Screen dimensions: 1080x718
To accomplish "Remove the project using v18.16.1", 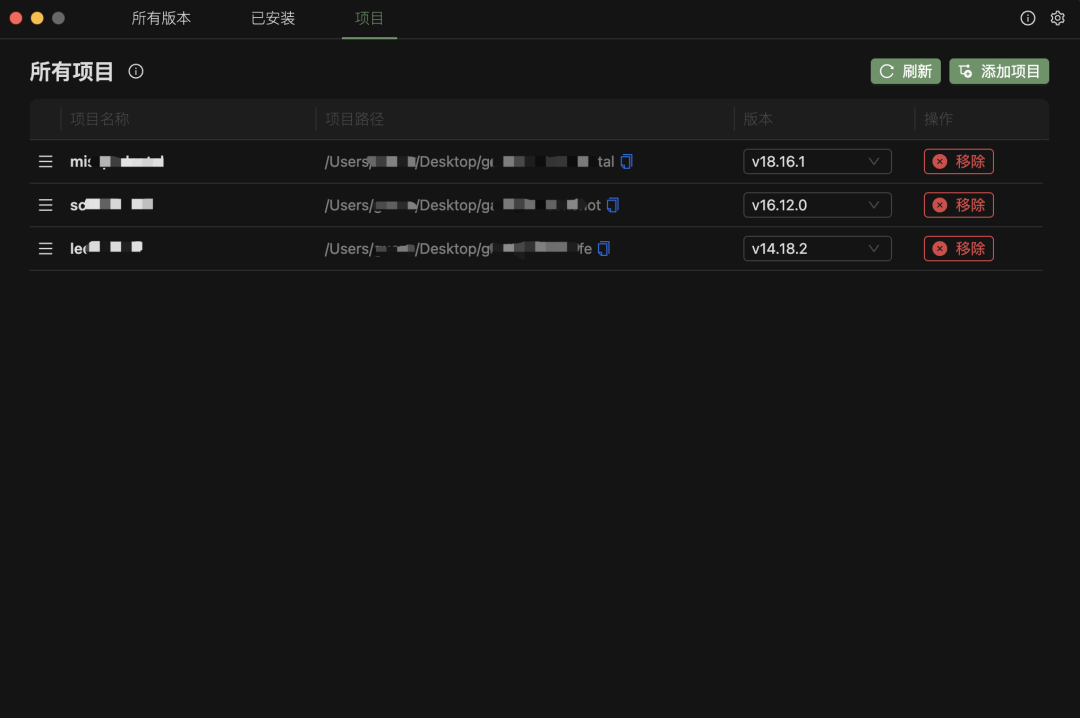I will pyautogui.click(x=958, y=161).
